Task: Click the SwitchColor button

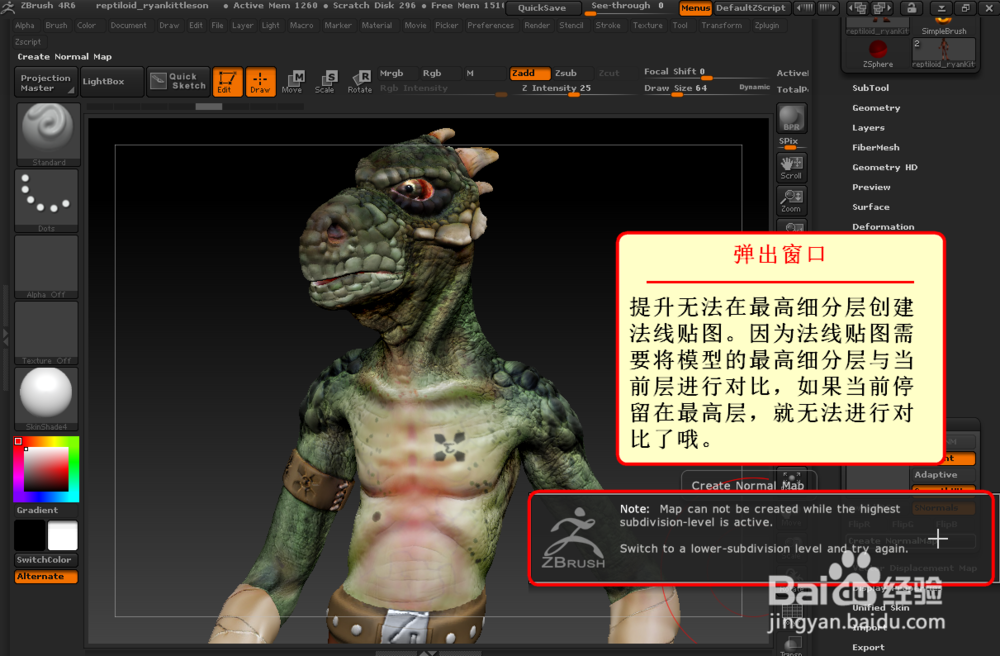Action: pyautogui.click(x=46, y=560)
